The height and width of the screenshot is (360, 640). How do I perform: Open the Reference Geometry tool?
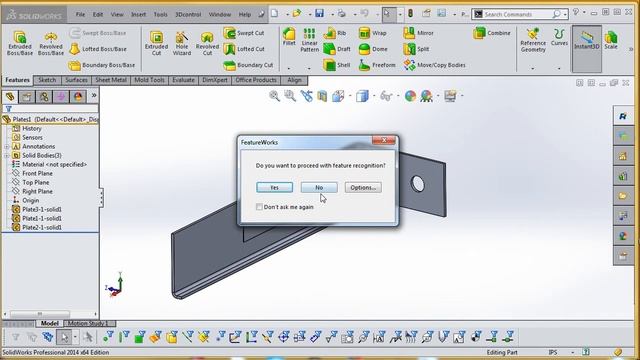[x=533, y=40]
